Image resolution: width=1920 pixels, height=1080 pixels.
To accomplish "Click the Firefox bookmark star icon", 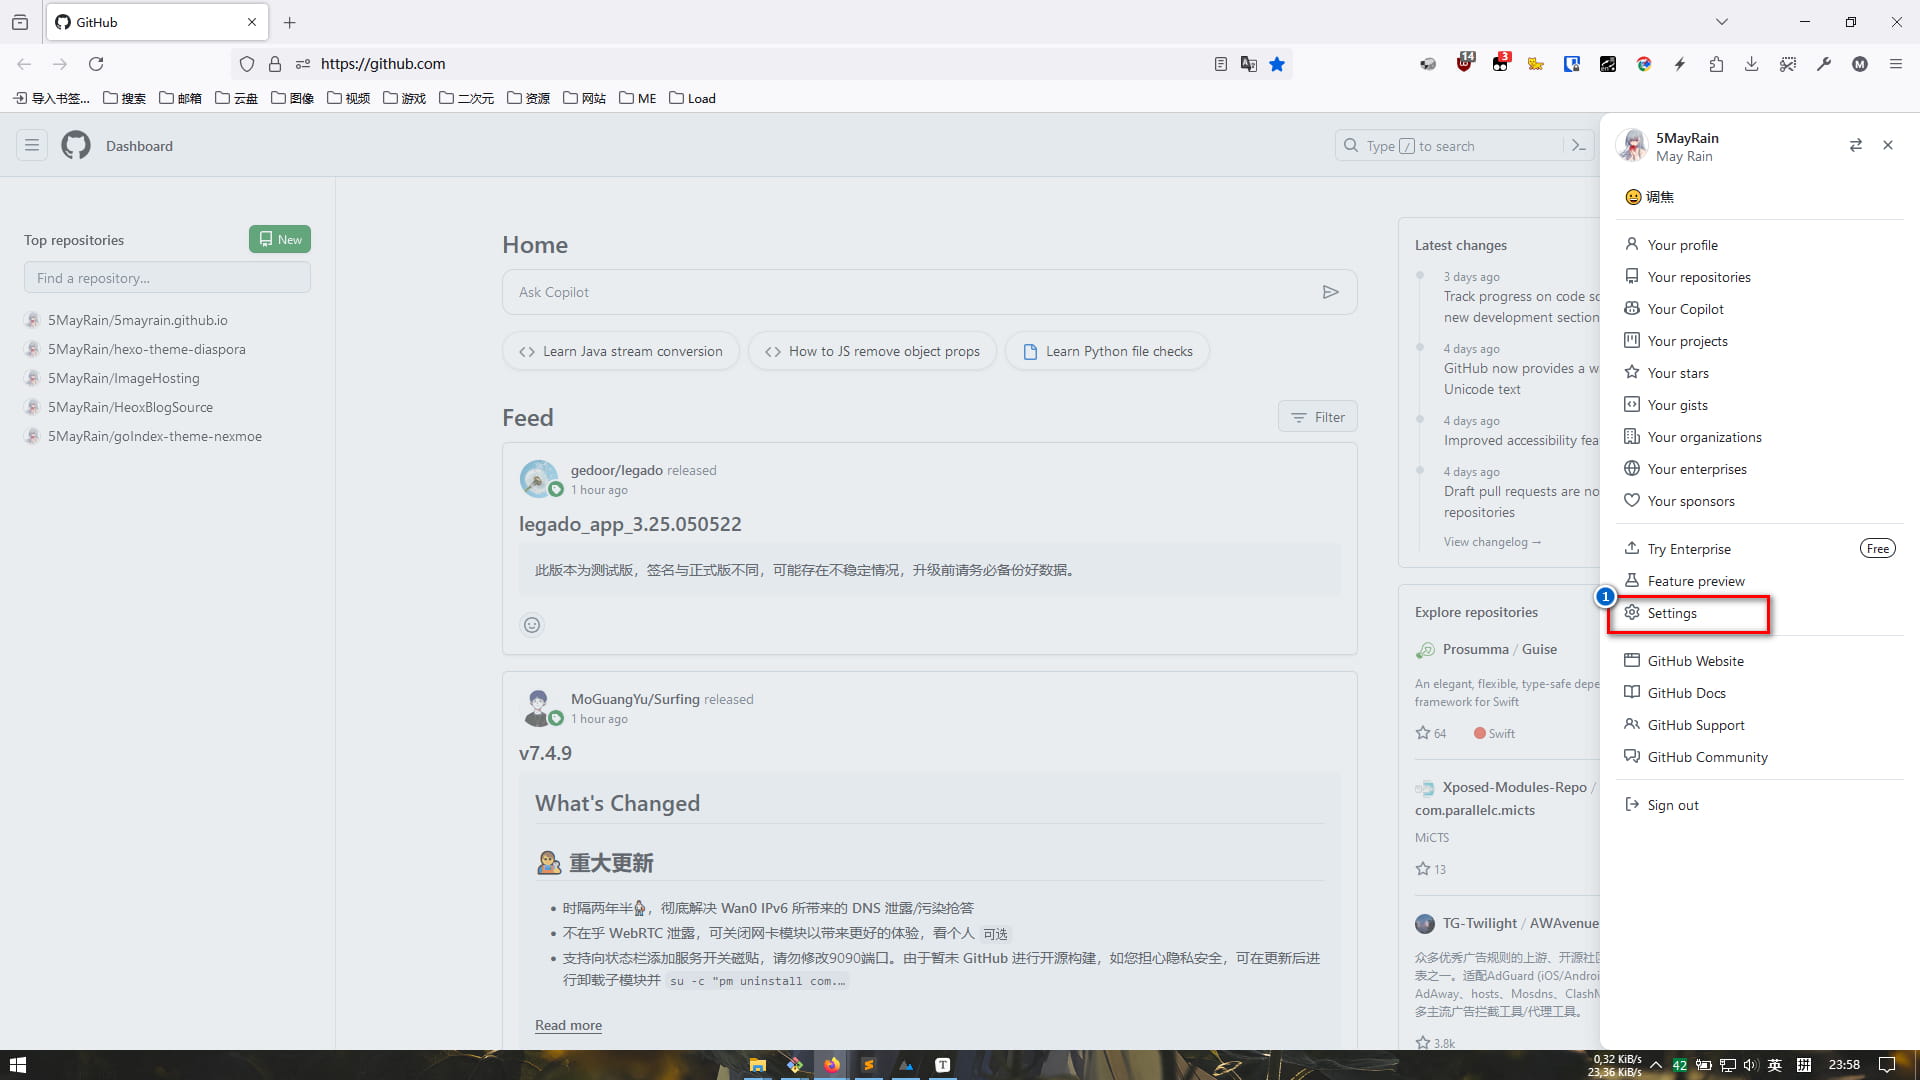I will click(x=1277, y=64).
